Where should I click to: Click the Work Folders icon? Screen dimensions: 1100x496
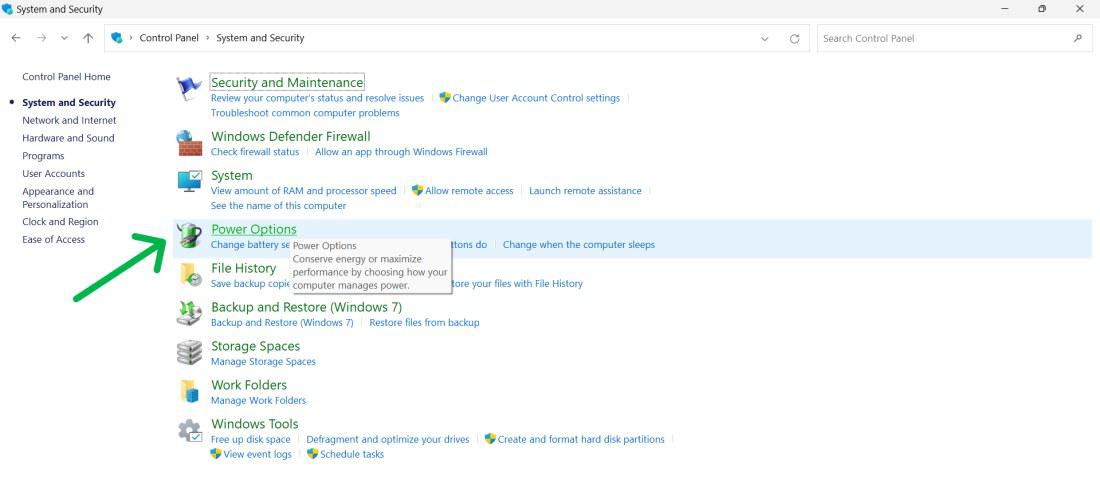coord(189,391)
